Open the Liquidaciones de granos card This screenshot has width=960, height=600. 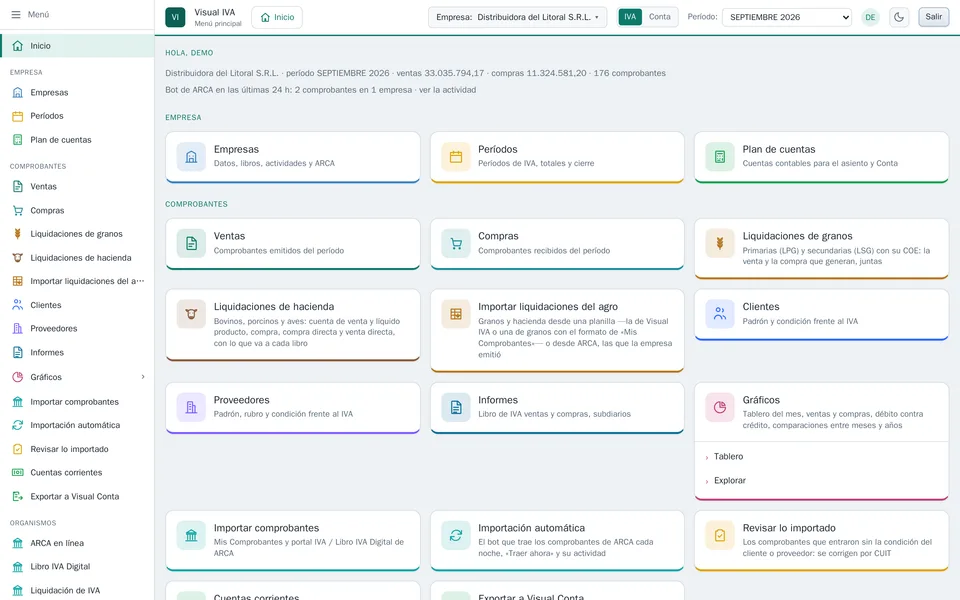[822, 249]
